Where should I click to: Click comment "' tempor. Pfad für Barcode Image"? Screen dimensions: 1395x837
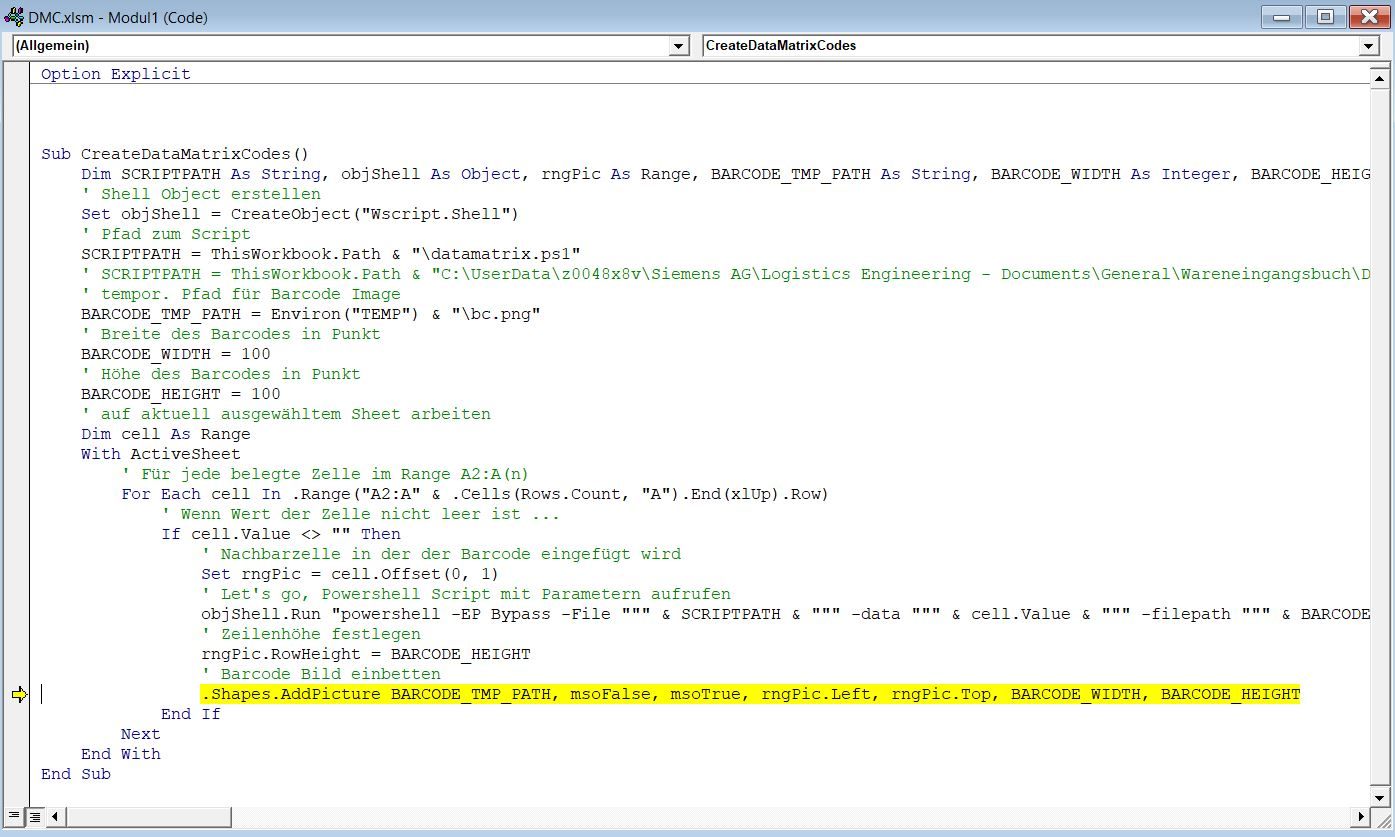point(241,294)
